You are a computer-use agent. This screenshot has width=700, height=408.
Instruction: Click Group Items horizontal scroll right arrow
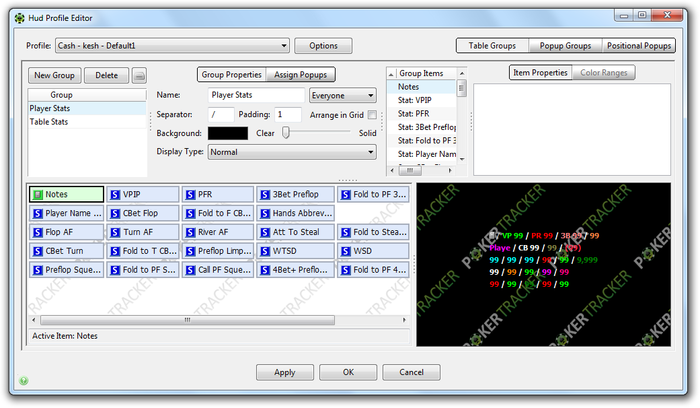coord(450,171)
